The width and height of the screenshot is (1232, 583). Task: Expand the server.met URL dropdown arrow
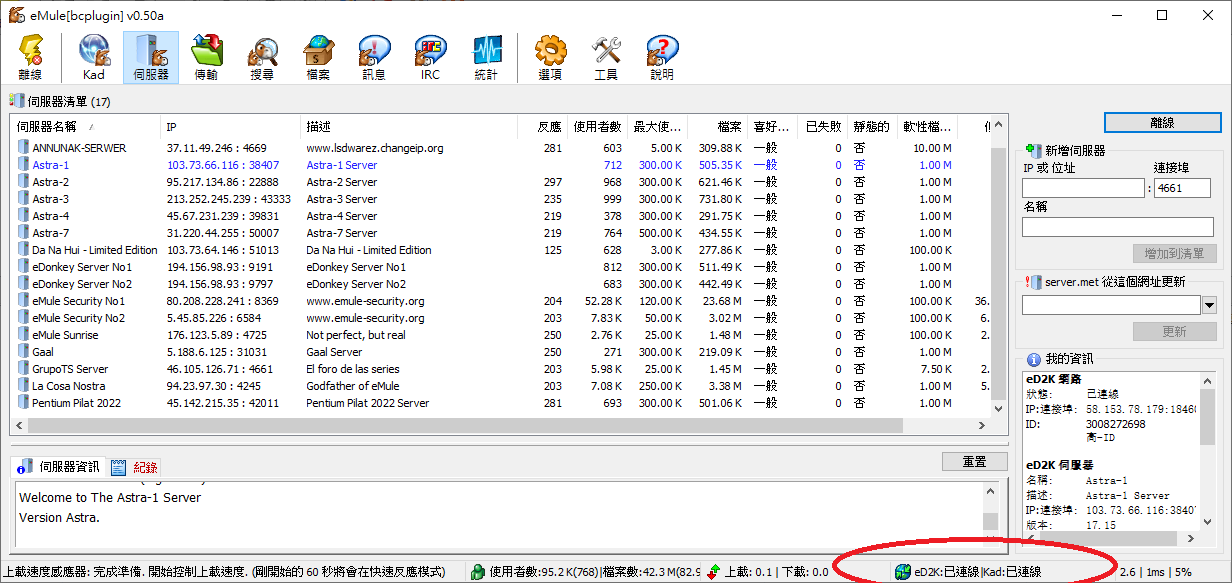point(1209,305)
